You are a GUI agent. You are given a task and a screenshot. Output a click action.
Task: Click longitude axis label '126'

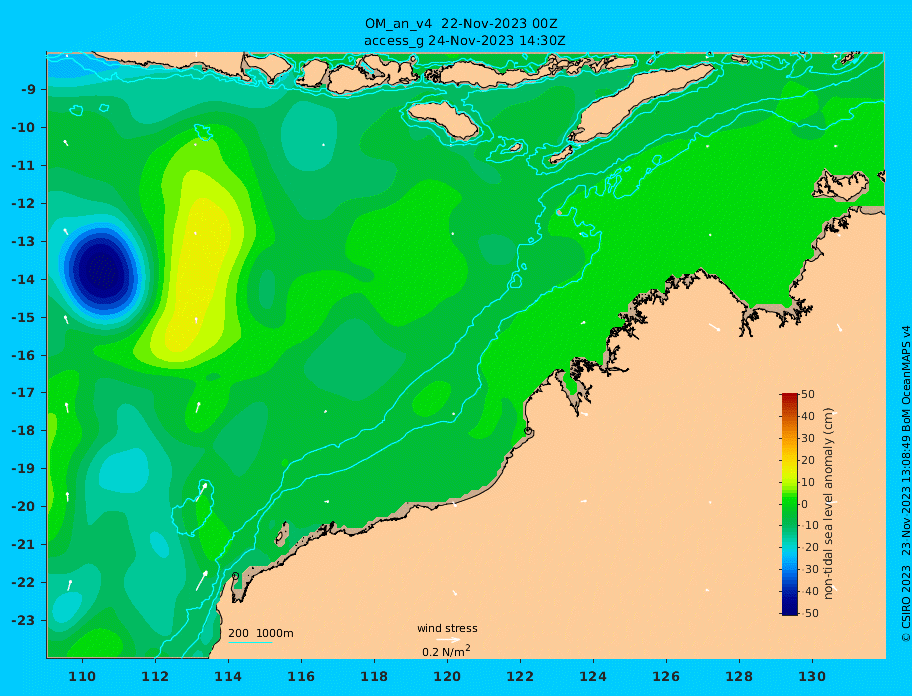point(666,677)
